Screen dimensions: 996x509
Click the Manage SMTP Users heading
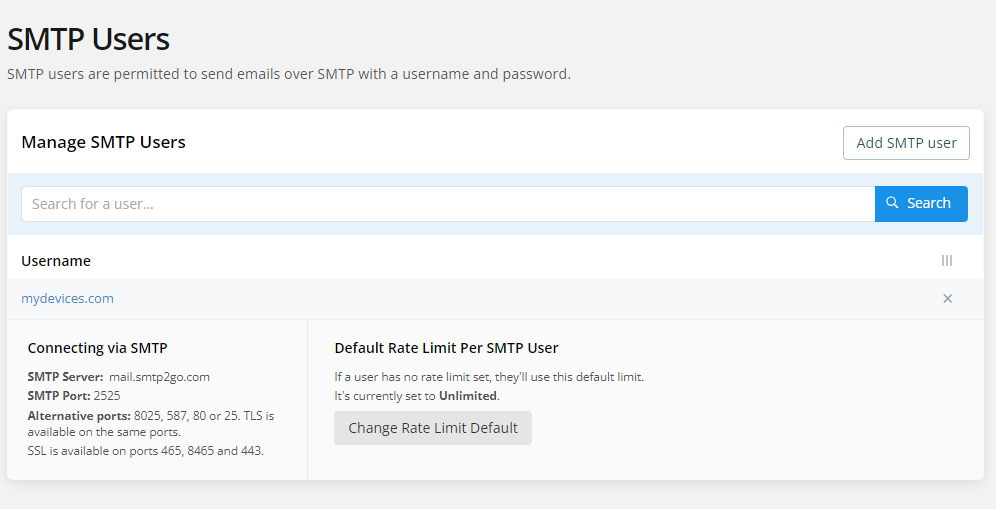[x=104, y=142]
